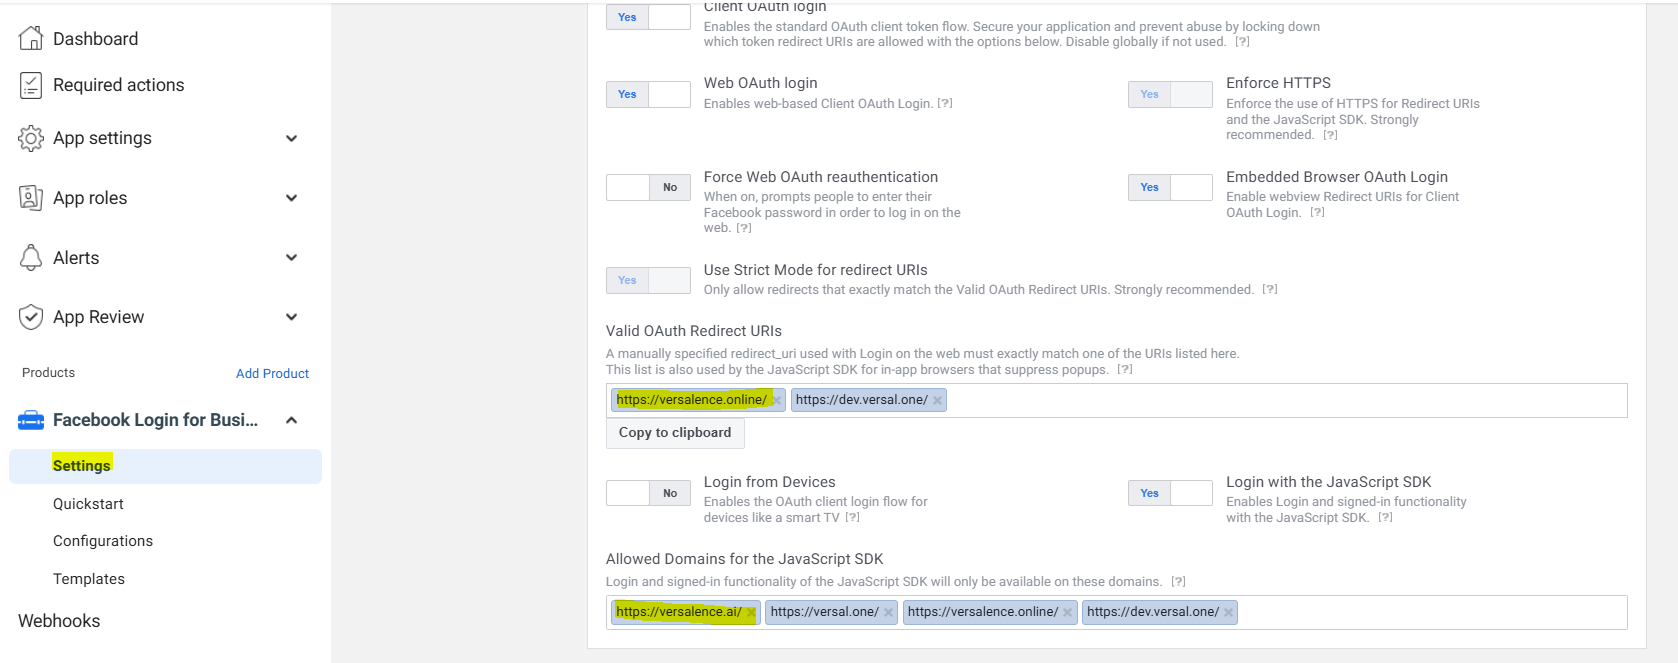
Task: Open help for Allowed Domains JavaScript SDK
Action: tap(1178, 581)
